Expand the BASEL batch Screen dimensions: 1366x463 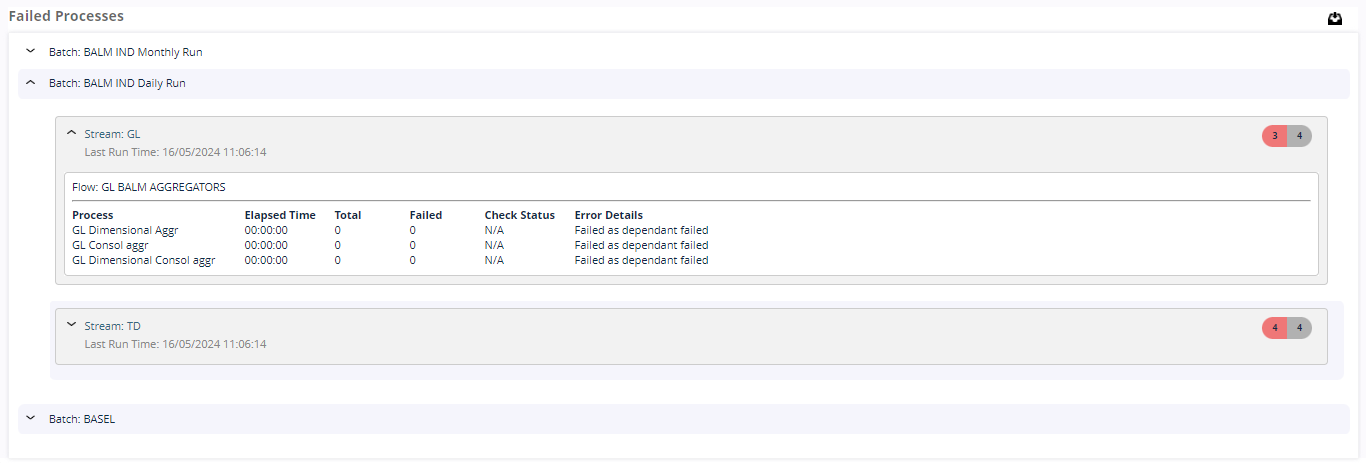[x=30, y=418]
